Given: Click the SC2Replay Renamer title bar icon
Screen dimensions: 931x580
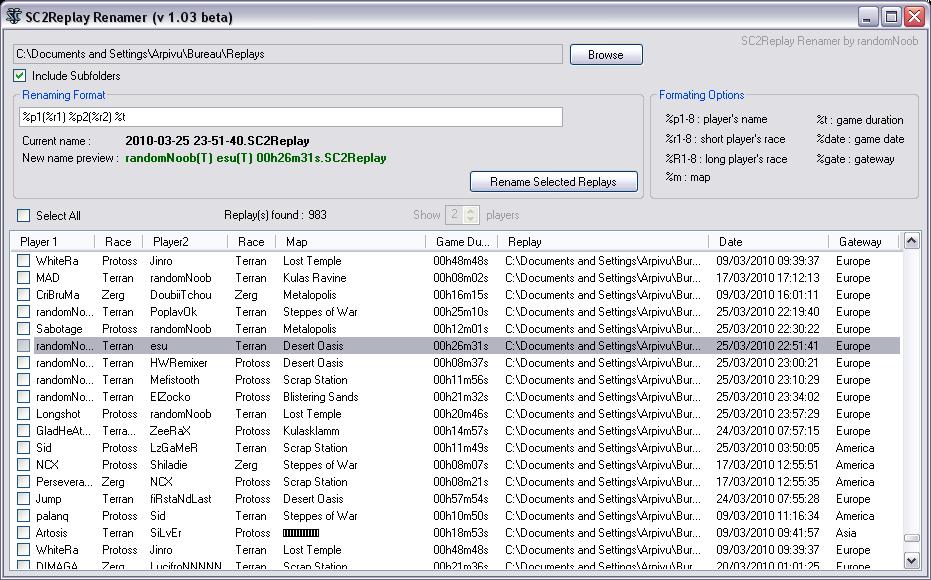Looking at the screenshot, I should pos(14,17).
